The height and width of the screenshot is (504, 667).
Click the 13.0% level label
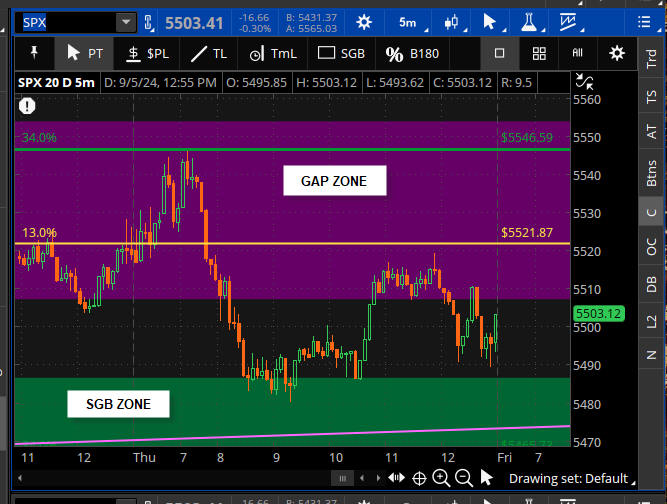pyautogui.click(x=39, y=233)
